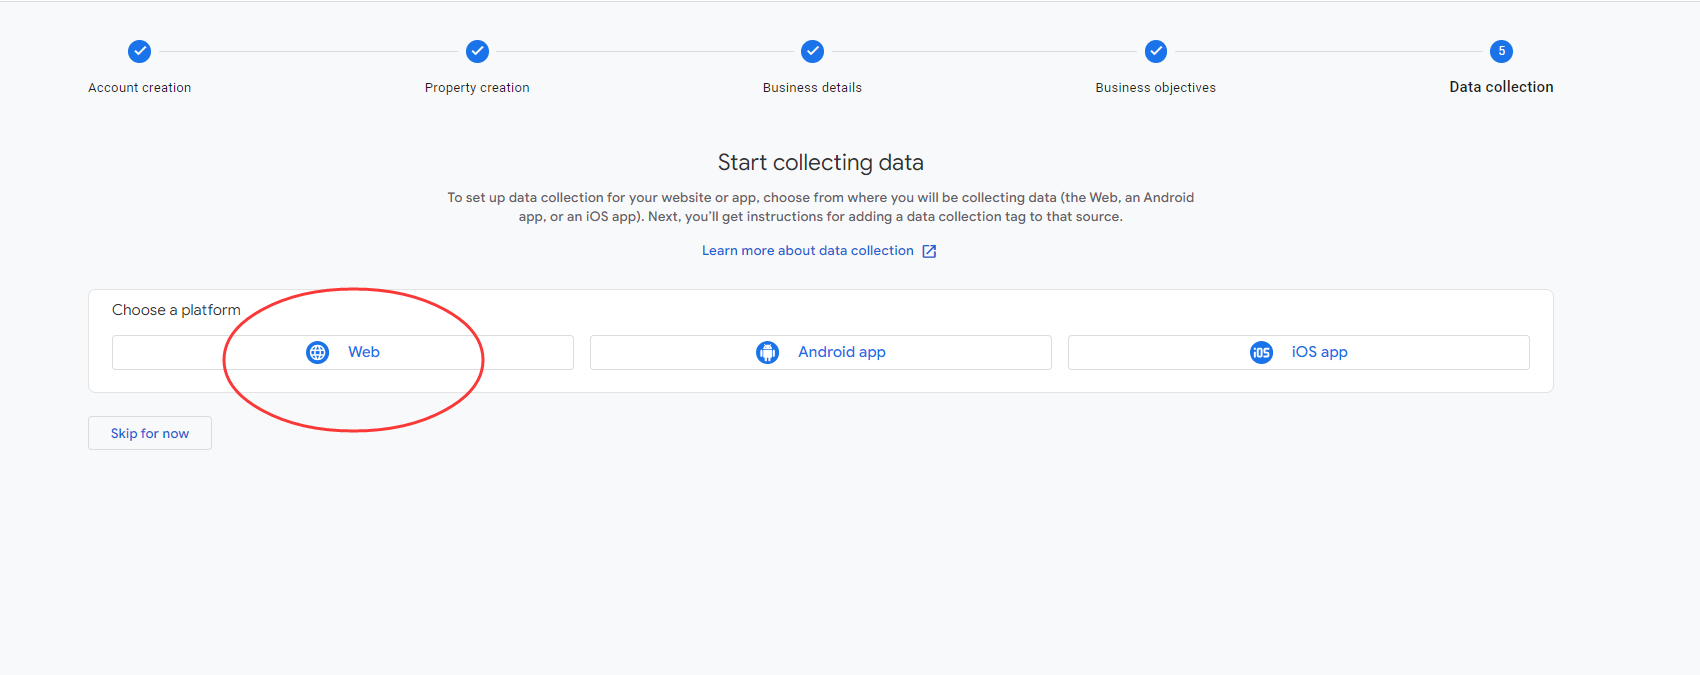This screenshot has height=675, width=1700.
Task: Click the Account creation checkmark icon
Action: click(x=140, y=51)
